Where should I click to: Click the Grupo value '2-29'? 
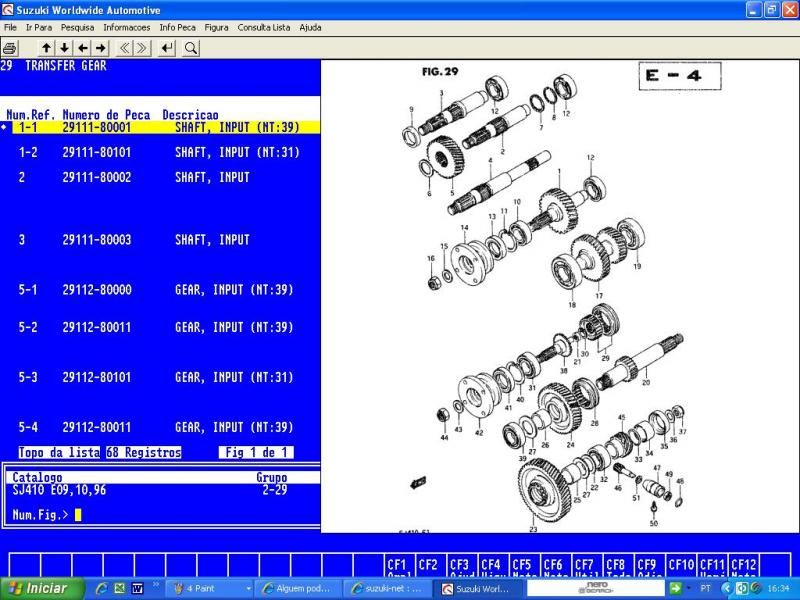click(275, 490)
